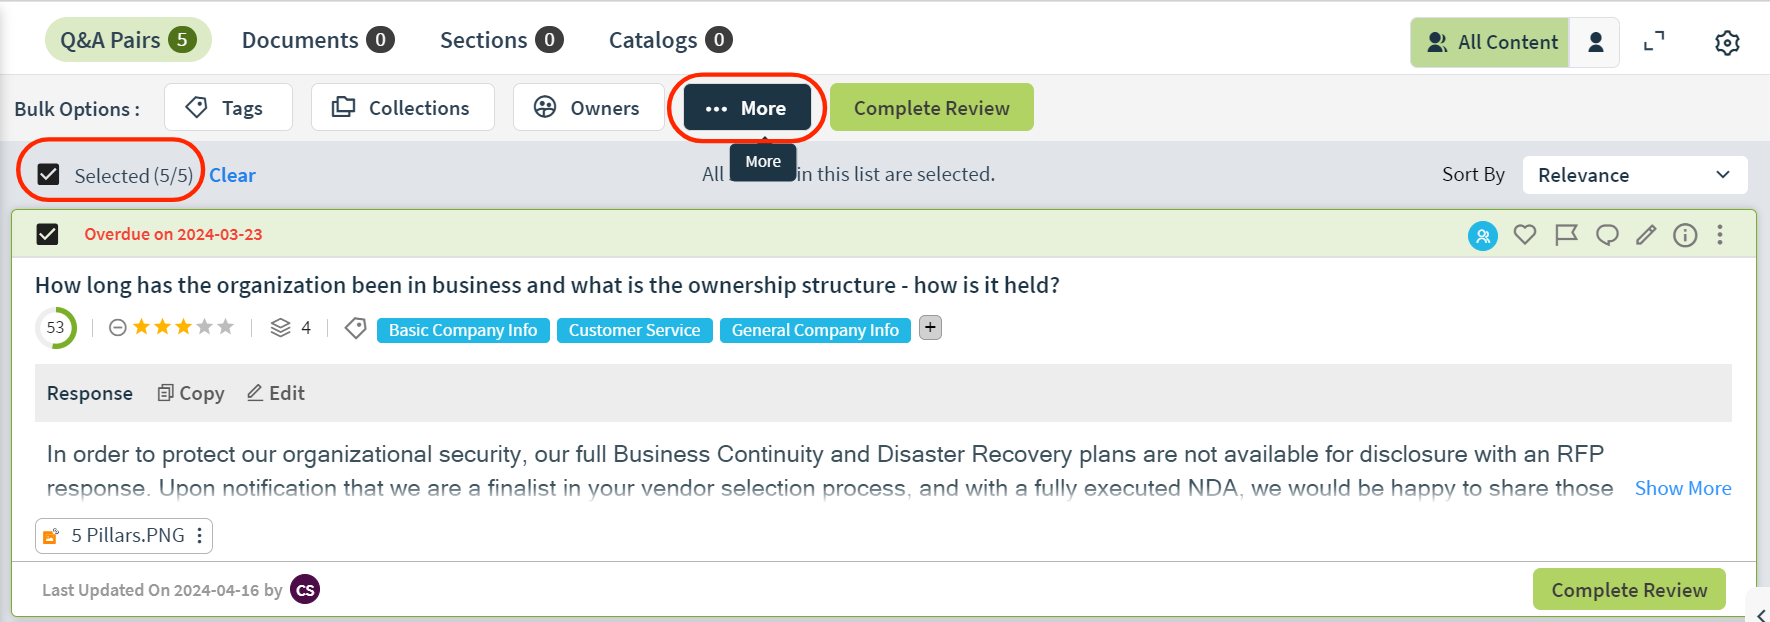Click the pencil edit icon in card header
Viewport: 1770px width, 622px height.
click(x=1646, y=235)
